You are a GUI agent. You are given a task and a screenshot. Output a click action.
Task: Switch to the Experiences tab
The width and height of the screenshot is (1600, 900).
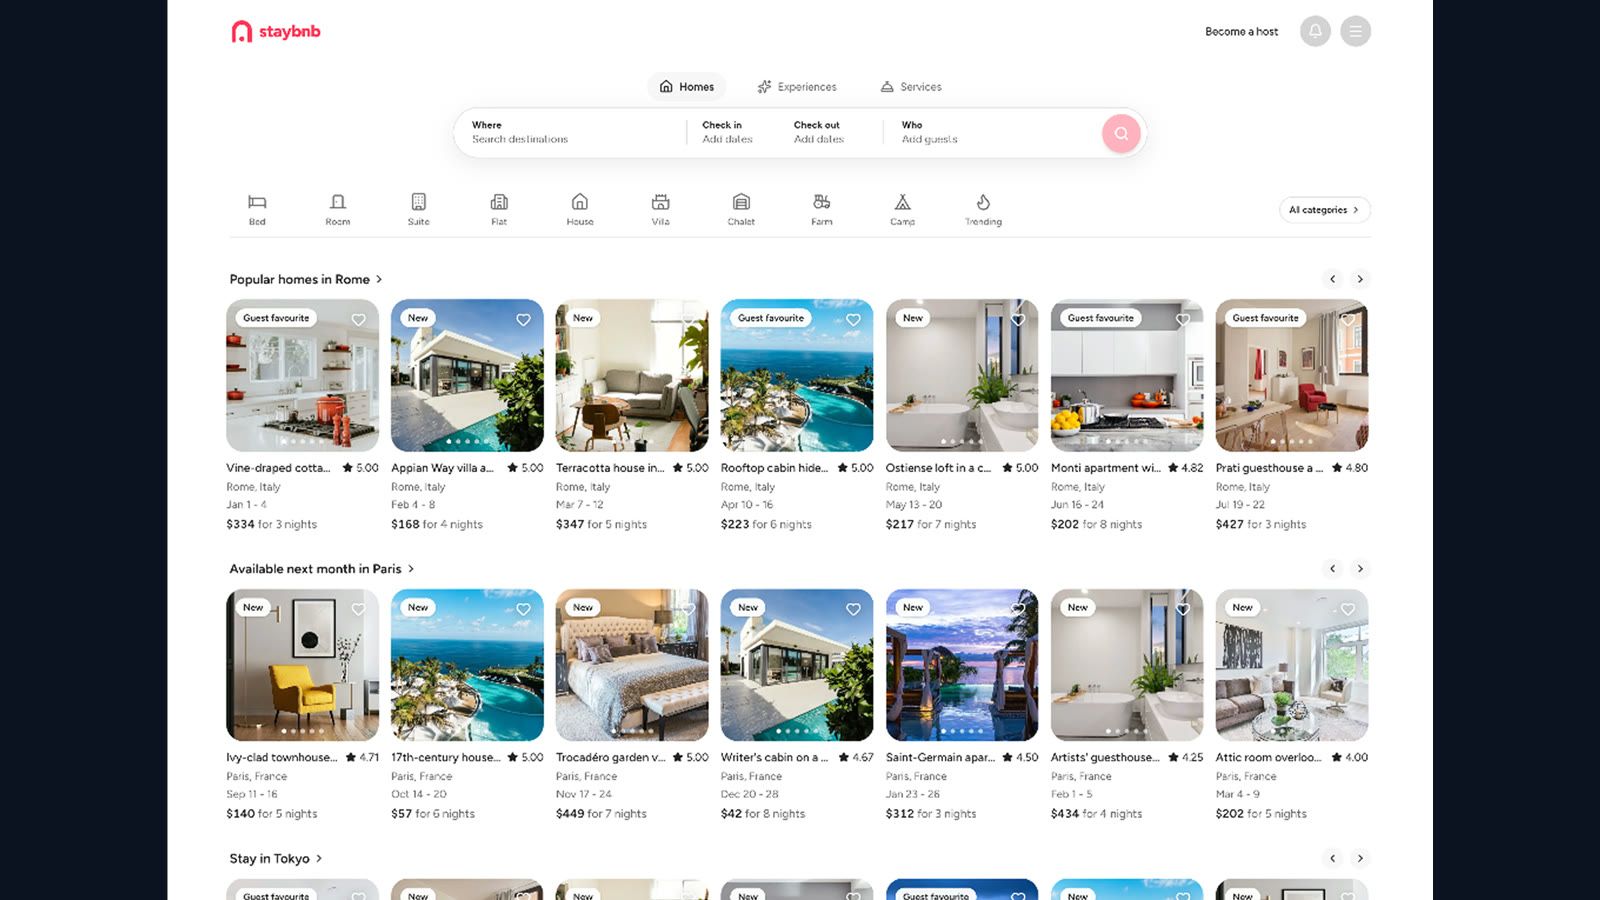pos(797,87)
